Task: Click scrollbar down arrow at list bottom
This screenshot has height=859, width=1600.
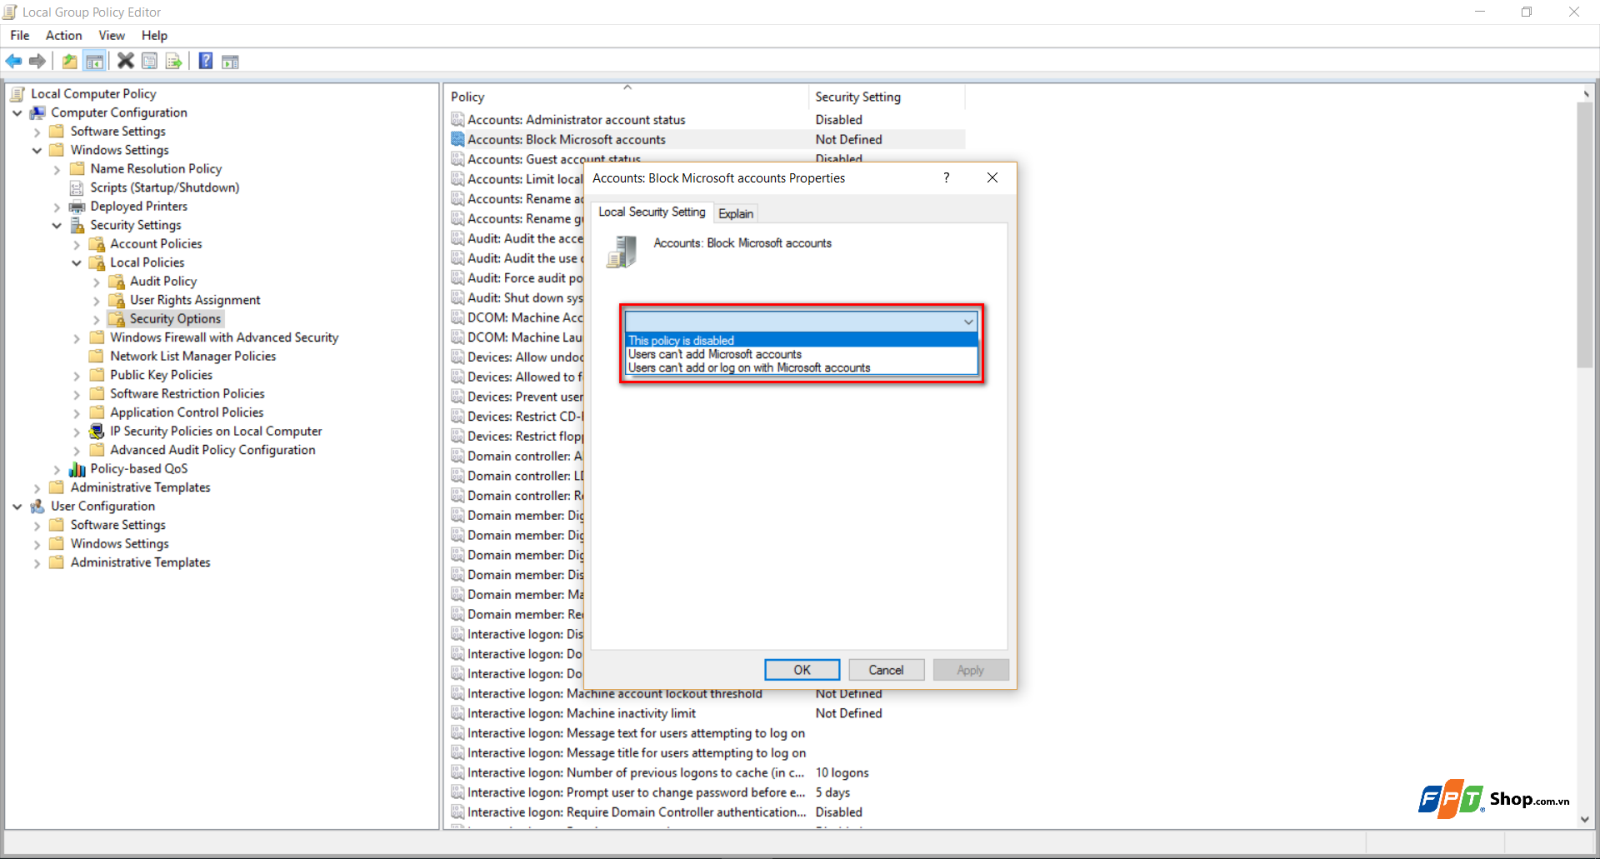Action: click(x=1585, y=819)
